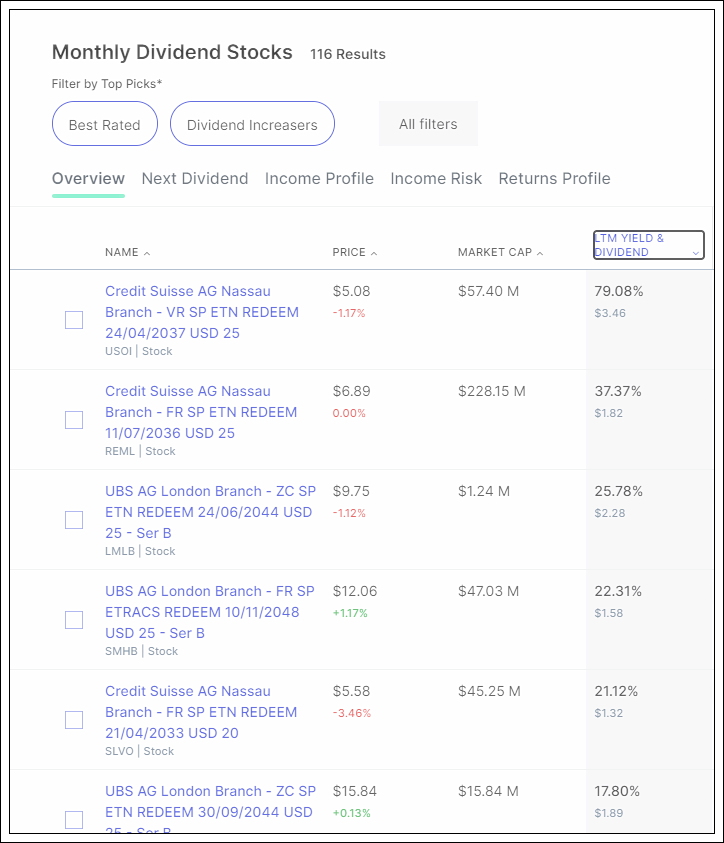Screen dimensions: 724x843
Task: Click the $47.03 M market cap
Action: pos(488,591)
